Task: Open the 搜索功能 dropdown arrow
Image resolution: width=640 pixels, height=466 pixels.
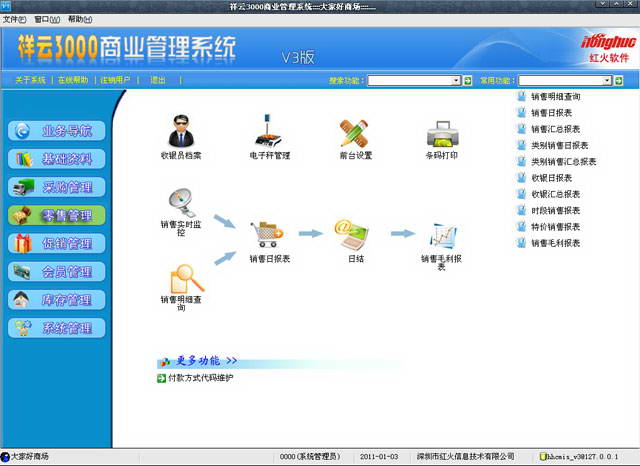Action: 456,81
